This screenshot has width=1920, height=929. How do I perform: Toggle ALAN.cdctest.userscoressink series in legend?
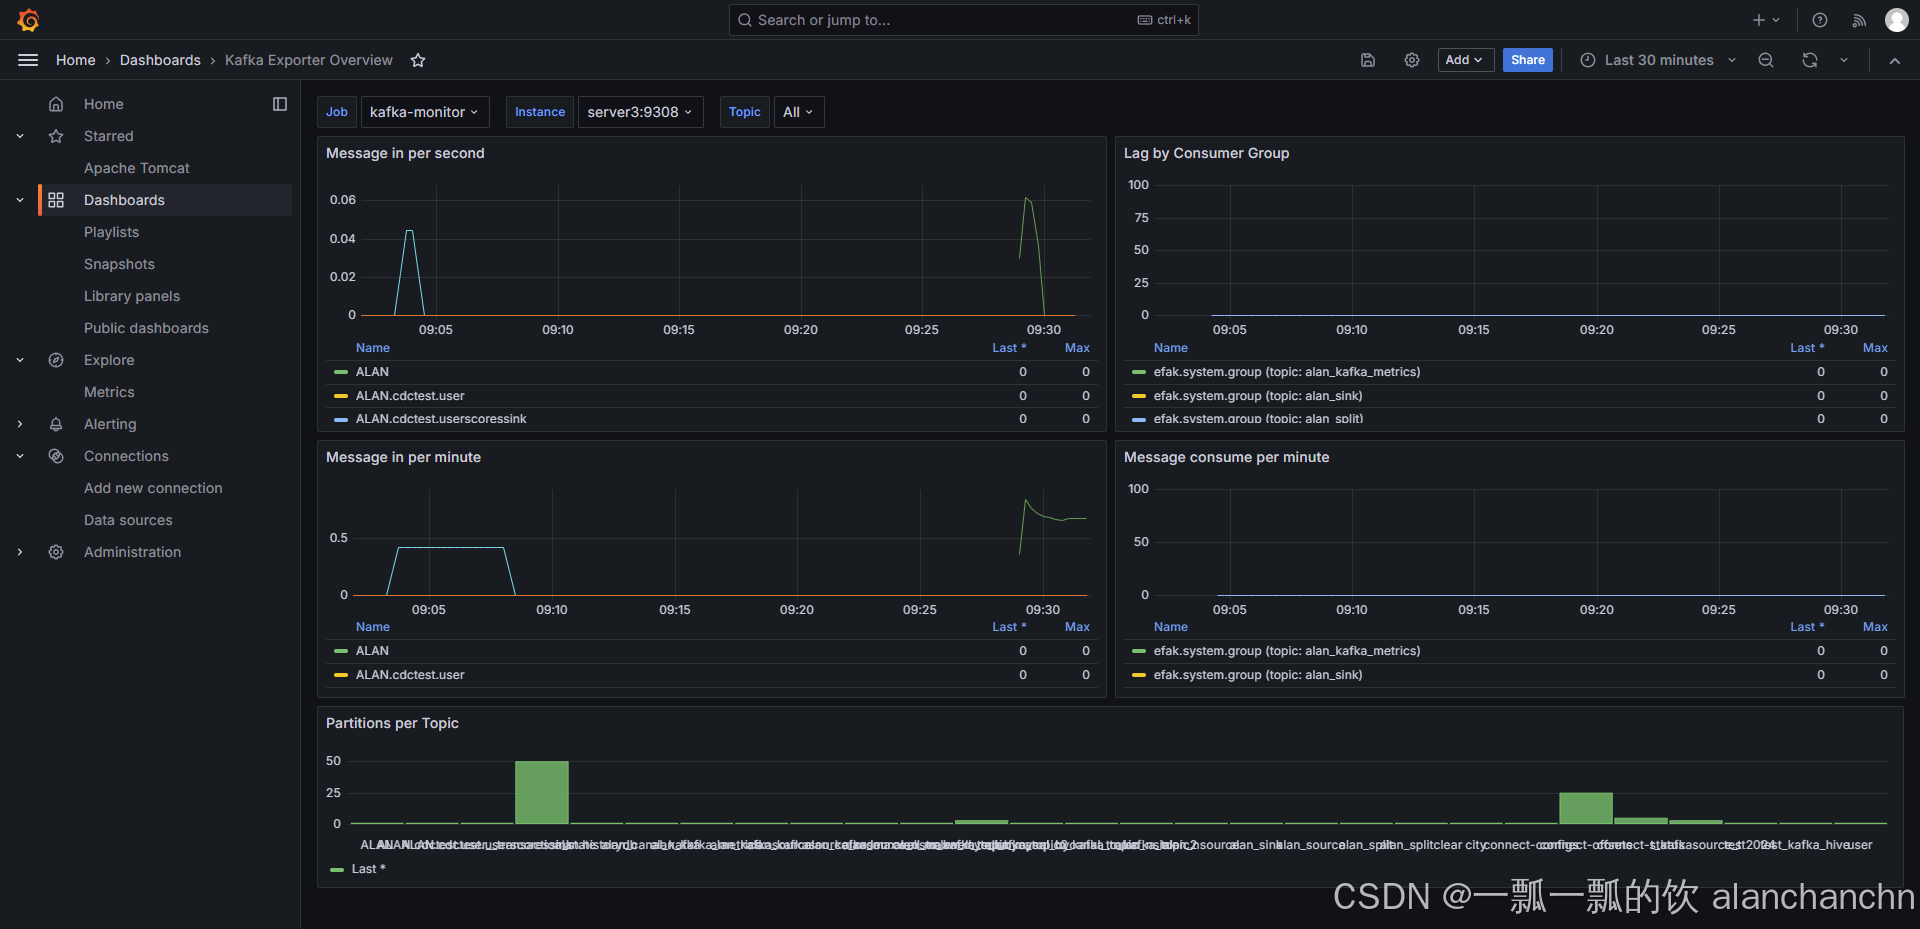pos(441,419)
